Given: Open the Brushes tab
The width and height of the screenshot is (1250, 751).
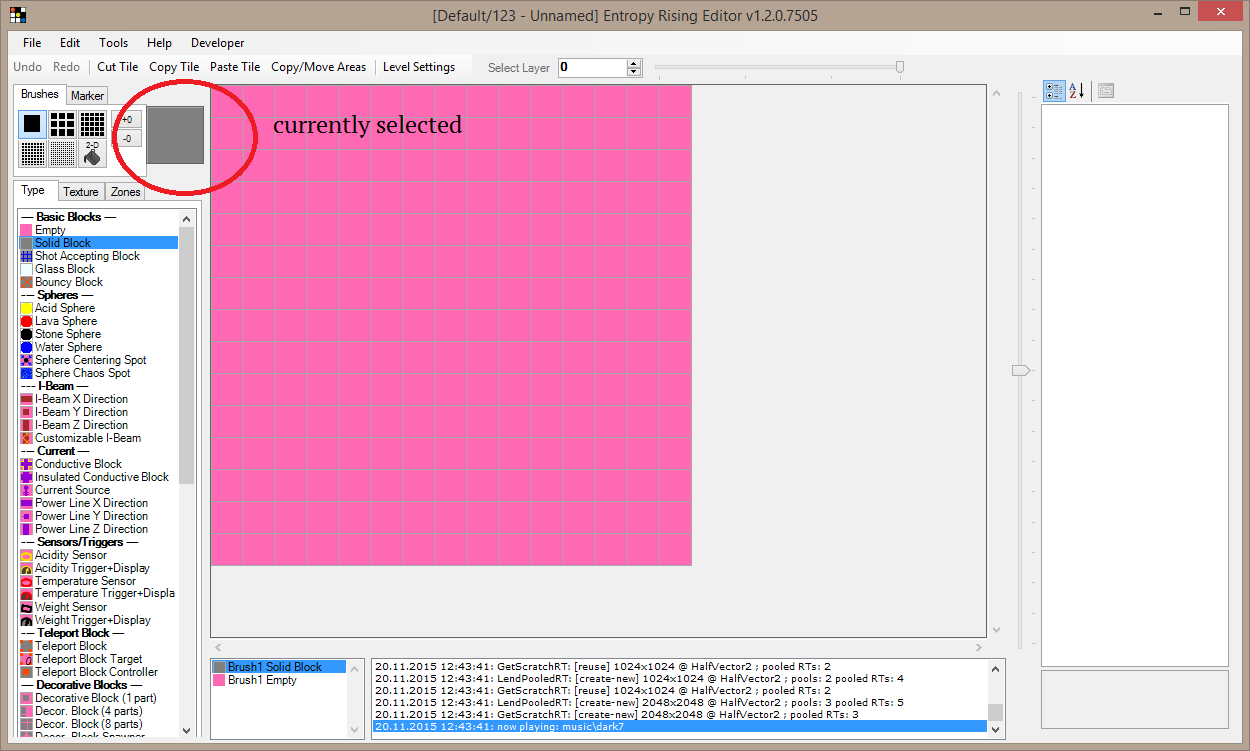Looking at the screenshot, I should [x=40, y=94].
